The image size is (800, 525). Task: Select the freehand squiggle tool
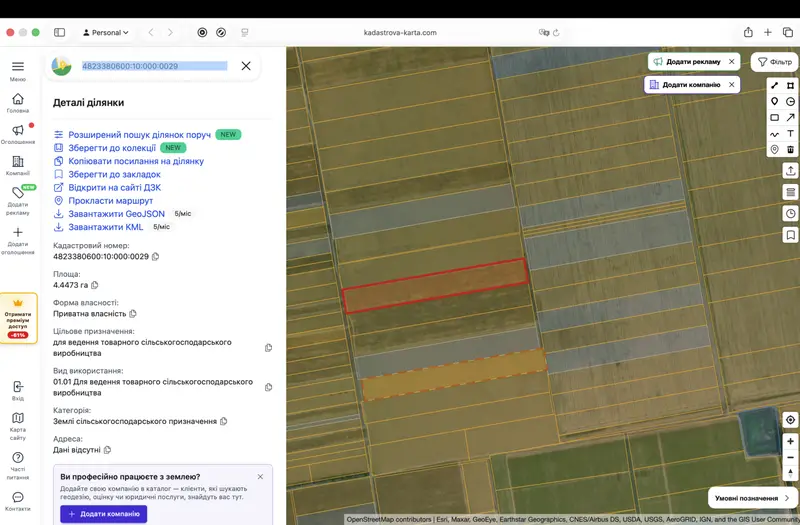click(774, 134)
